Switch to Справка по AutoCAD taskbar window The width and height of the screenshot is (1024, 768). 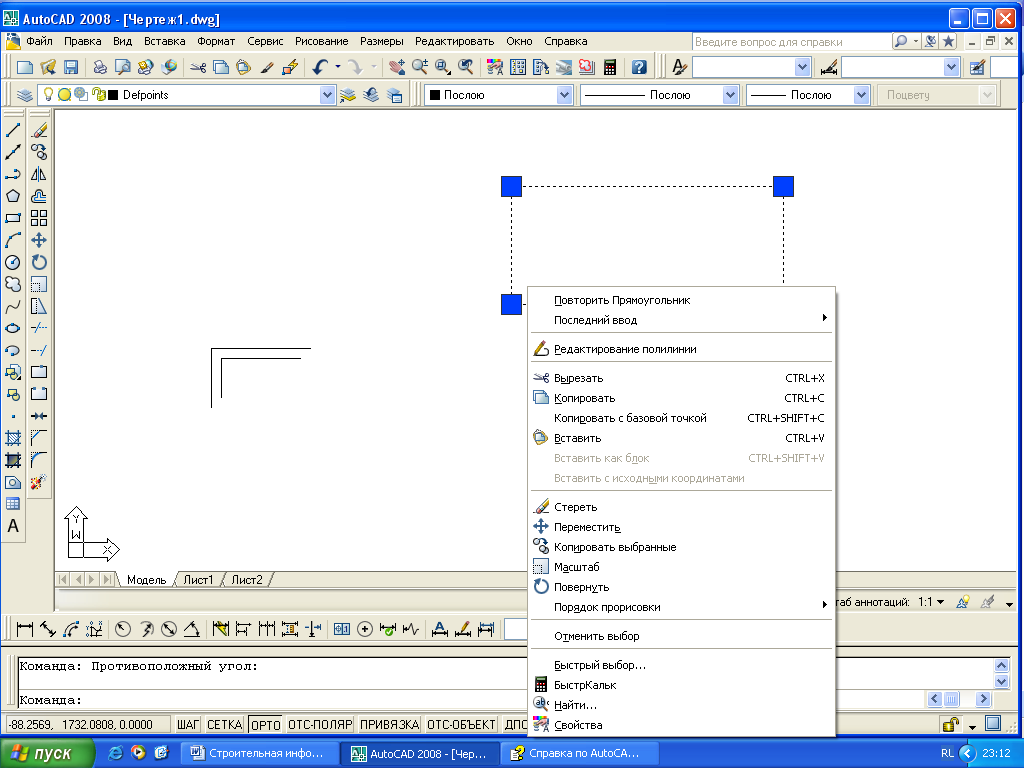(x=580, y=753)
